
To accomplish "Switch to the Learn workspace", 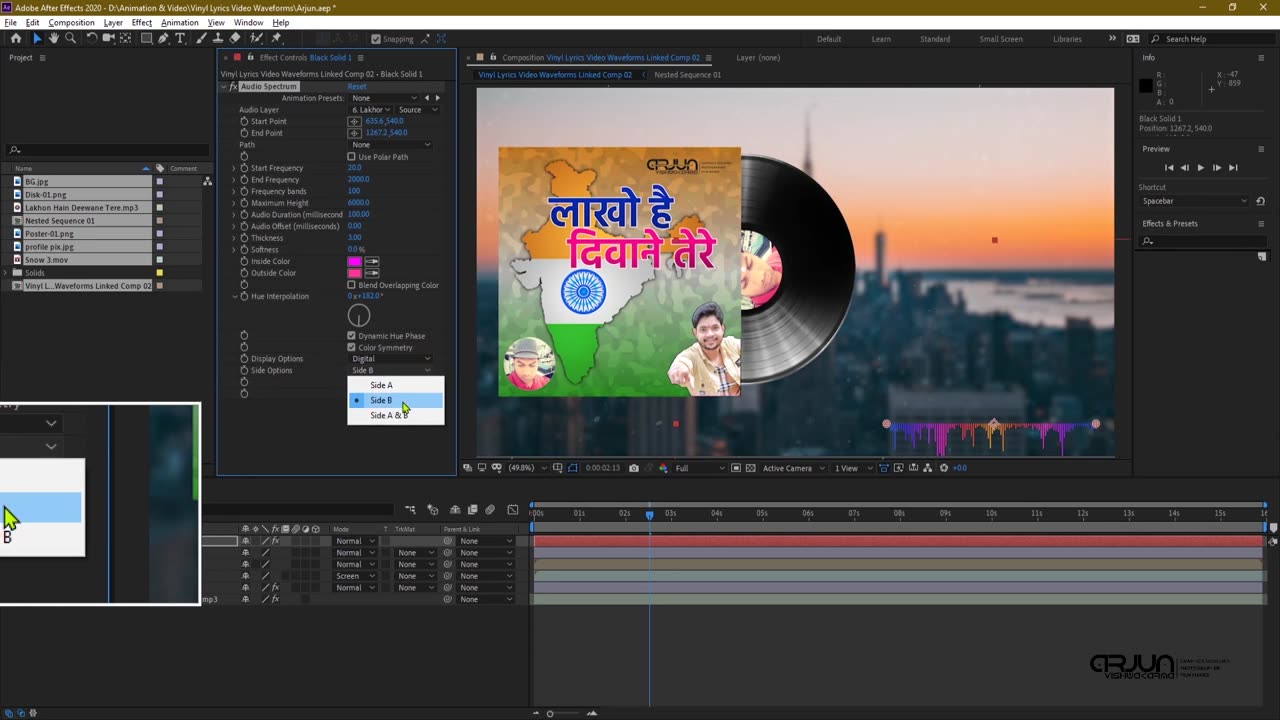I will [x=881, y=39].
